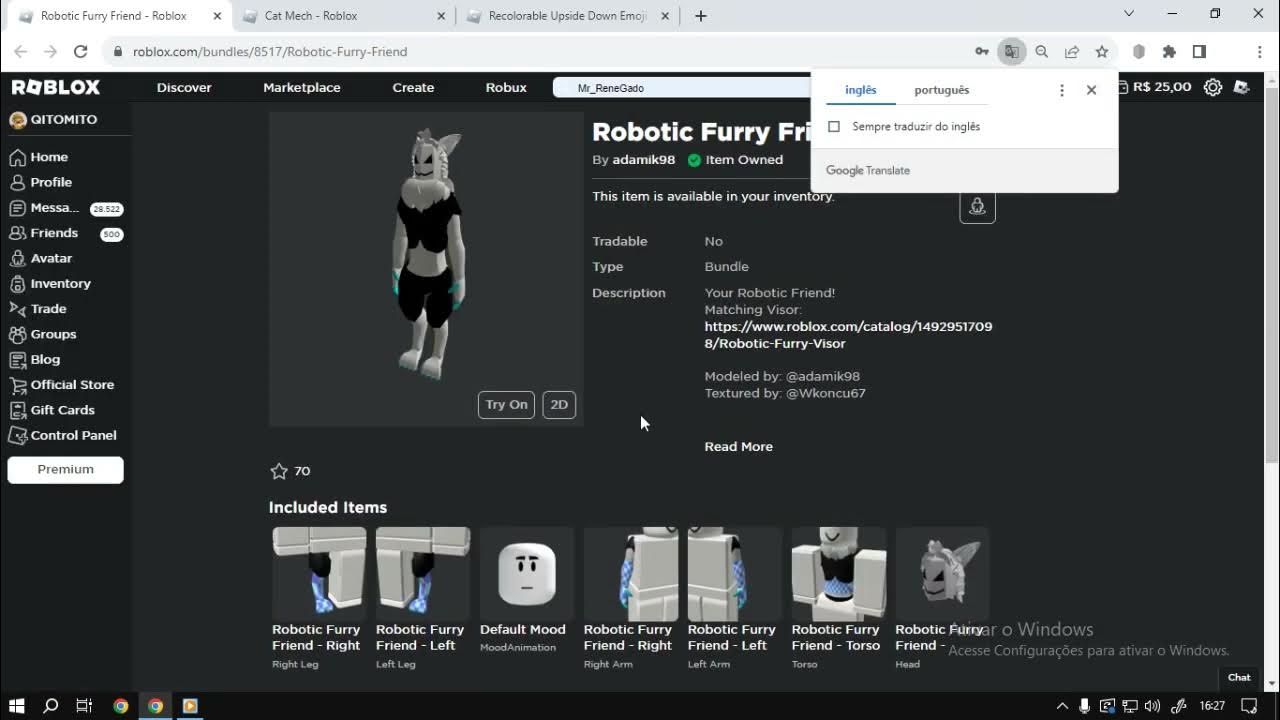The width and height of the screenshot is (1280, 720).
Task: Open a new browser tab
Action: click(701, 16)
